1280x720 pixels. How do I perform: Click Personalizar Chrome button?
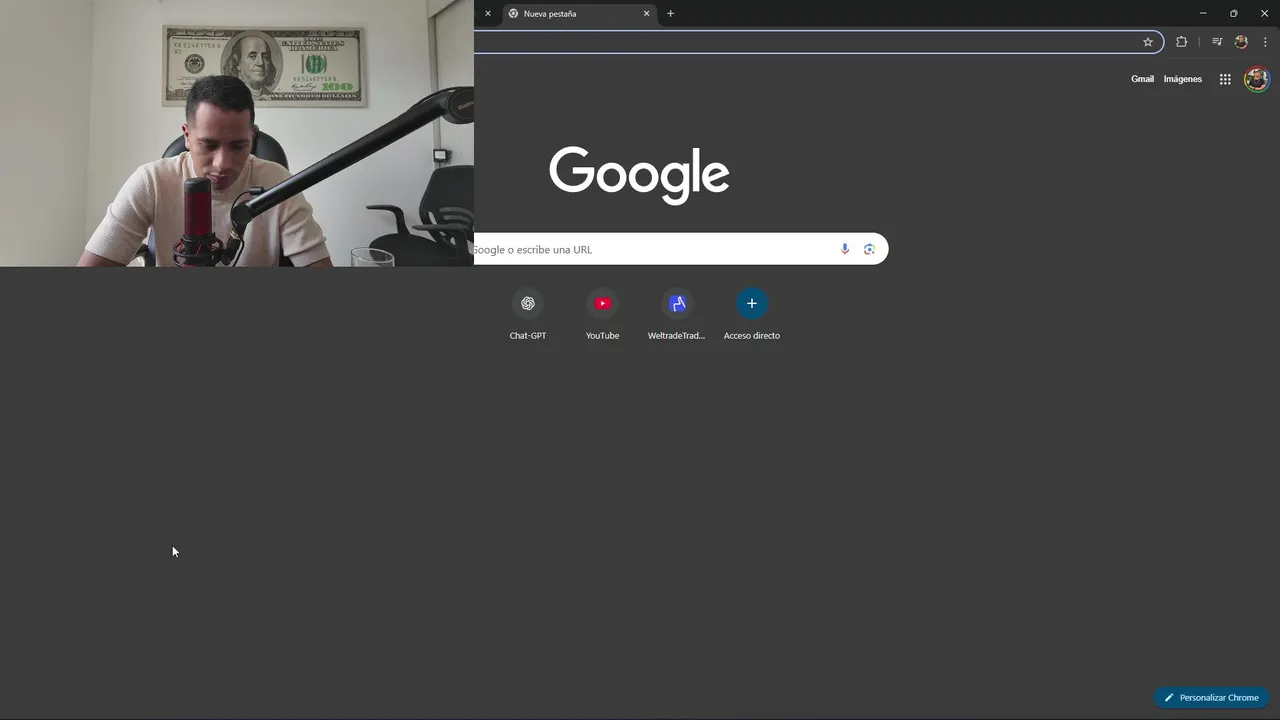[x=1211, y=698]
